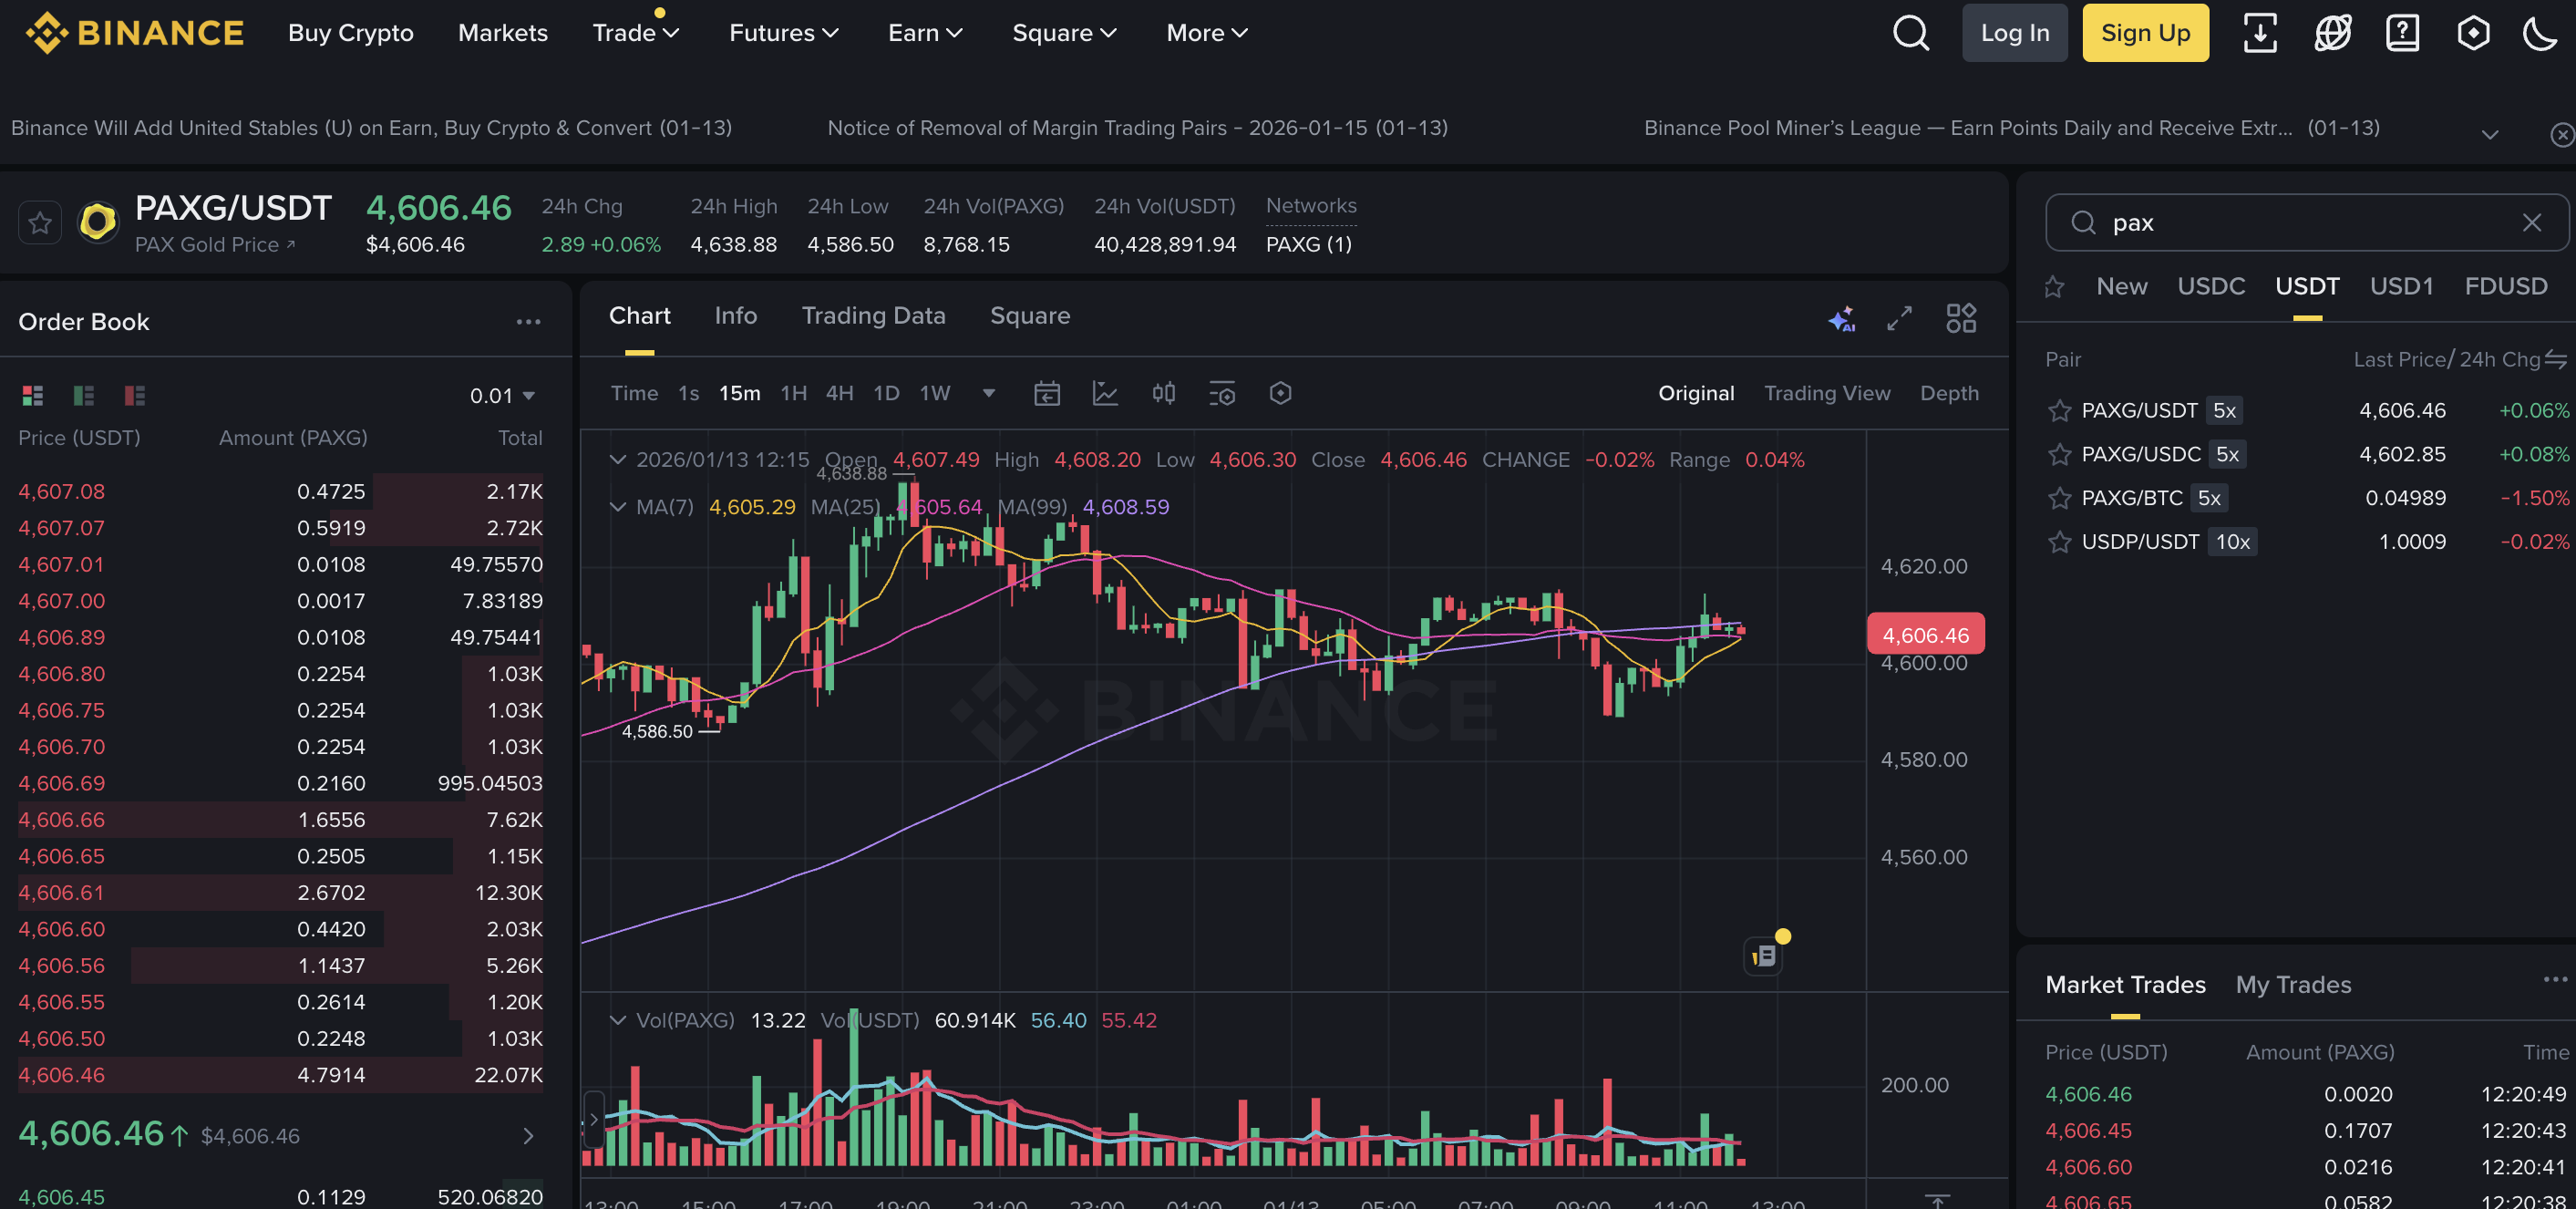Open the Futures menu dropdown
Viewport: 2576px width, 1209px height.
(783, 33)
